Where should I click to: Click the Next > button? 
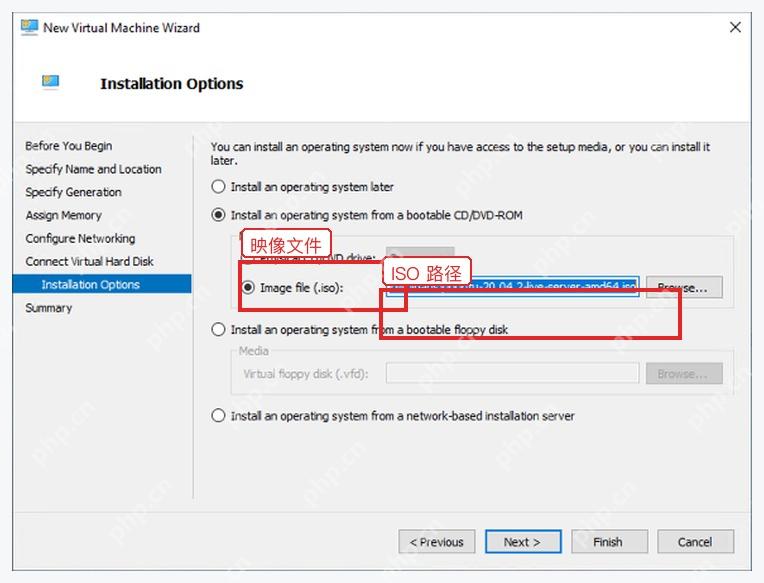coord(523,542)
